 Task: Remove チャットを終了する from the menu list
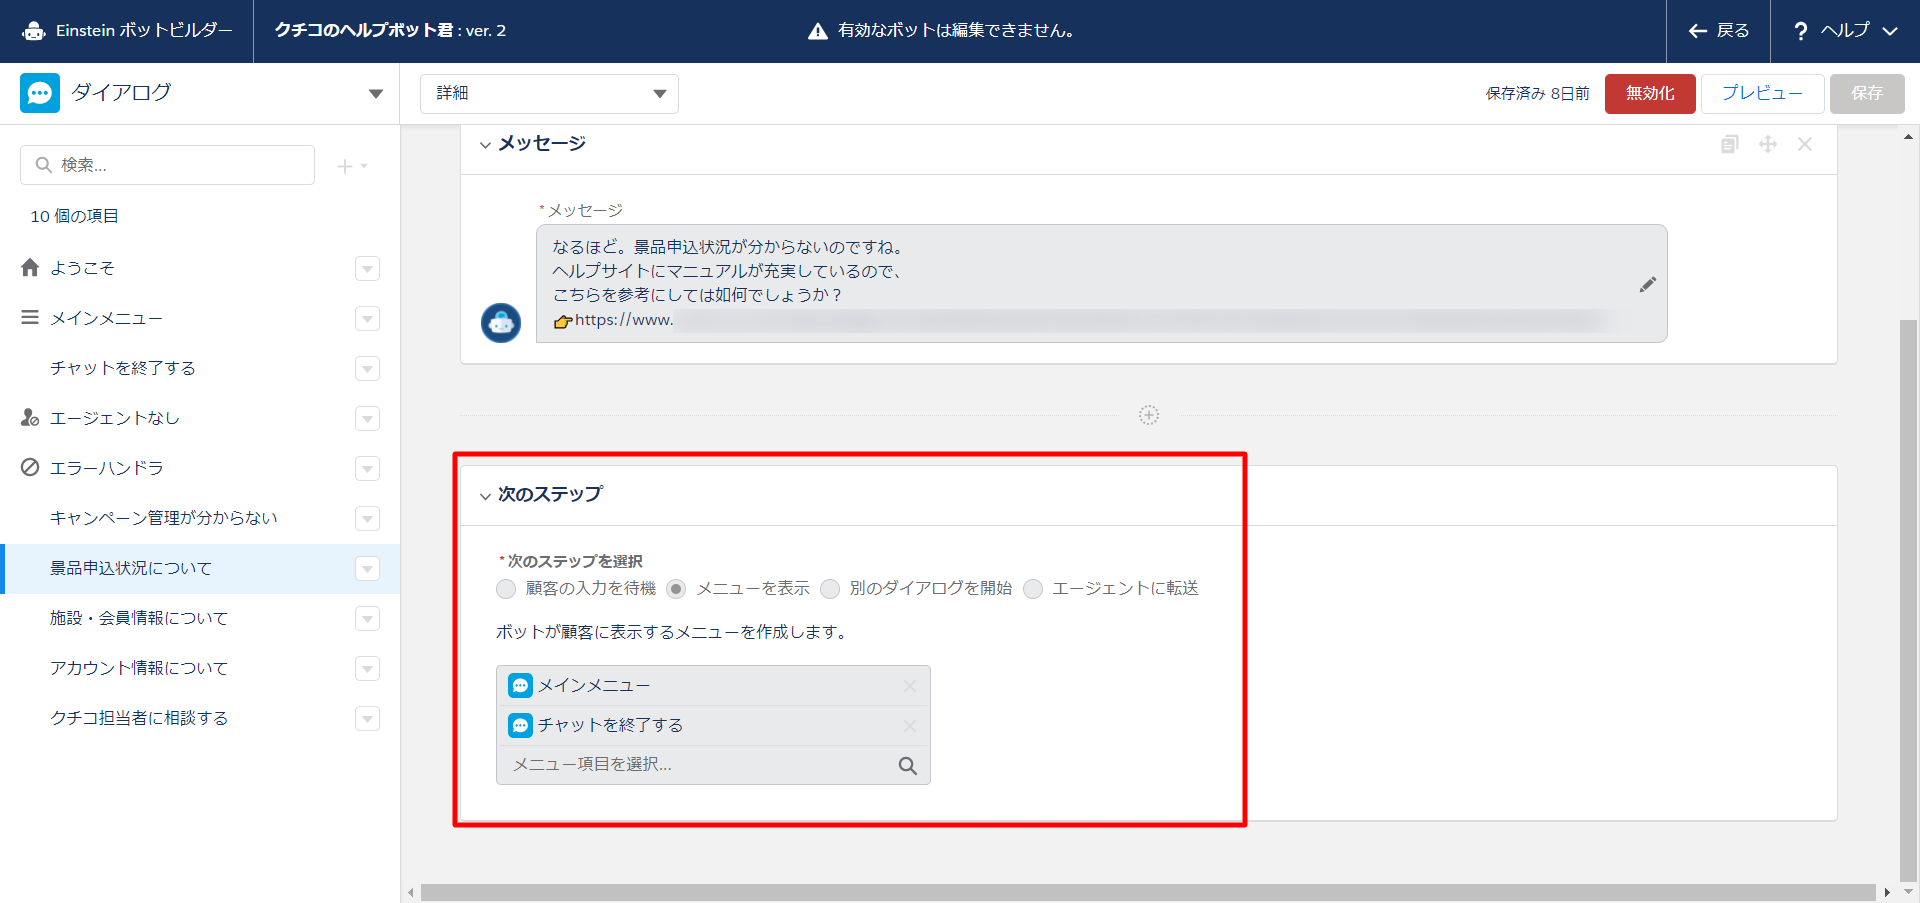point(909,726)
